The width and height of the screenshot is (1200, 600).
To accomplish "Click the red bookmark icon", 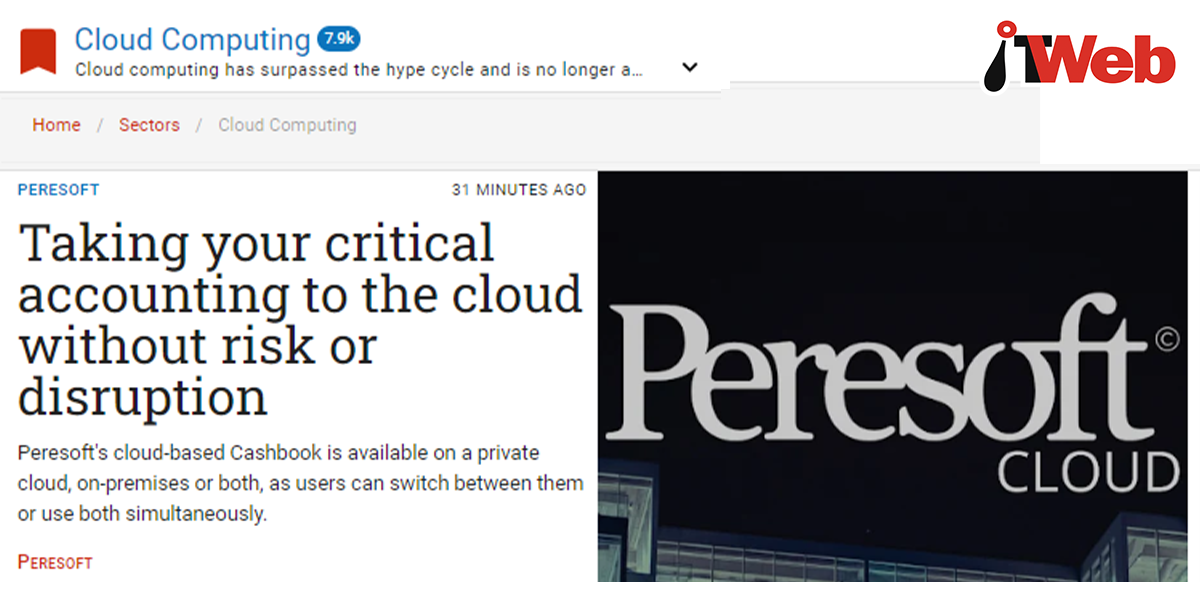I will click(x=38, y=52).
